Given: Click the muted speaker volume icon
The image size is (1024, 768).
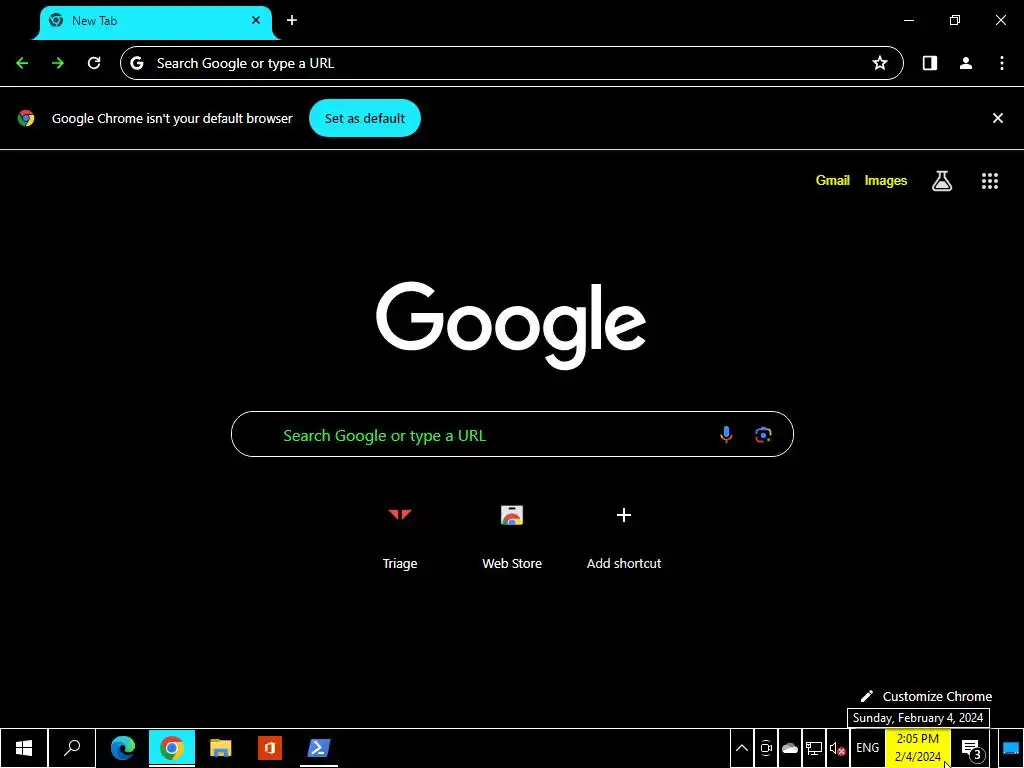Looking at the screenshot, I should tap(838, 748).
